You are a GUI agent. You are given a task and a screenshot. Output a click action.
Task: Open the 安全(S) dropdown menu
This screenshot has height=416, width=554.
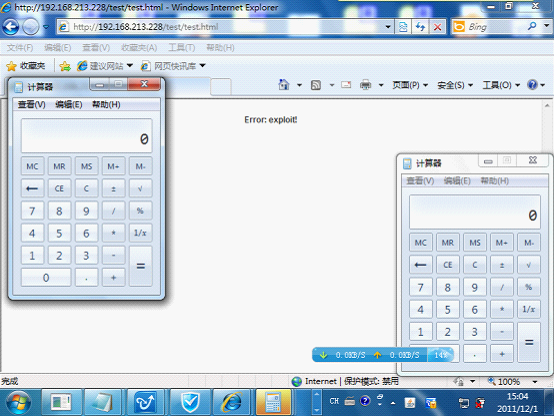(455, 85)
